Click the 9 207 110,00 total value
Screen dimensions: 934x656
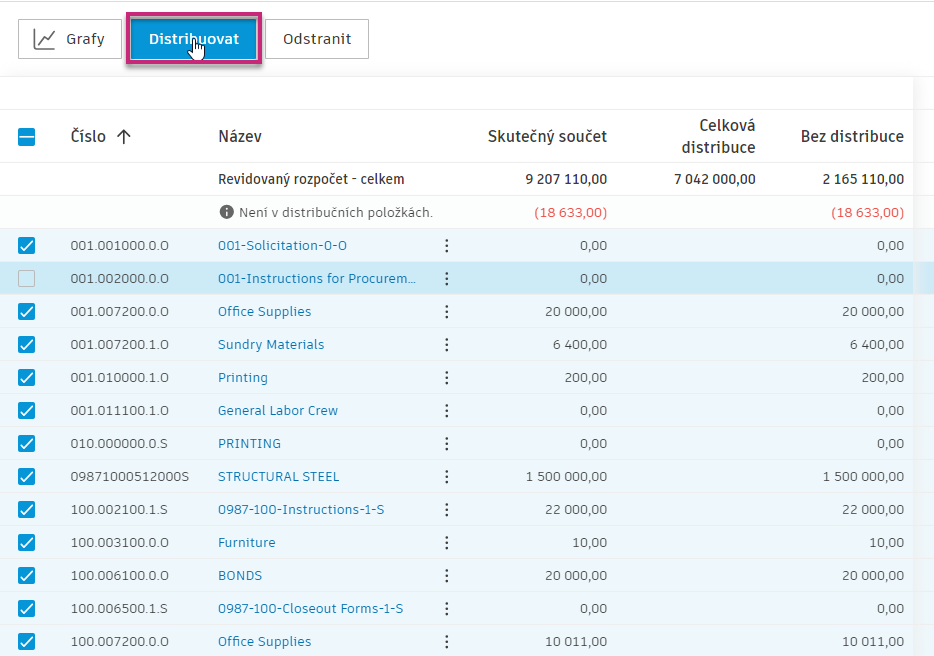click(566, 179)
